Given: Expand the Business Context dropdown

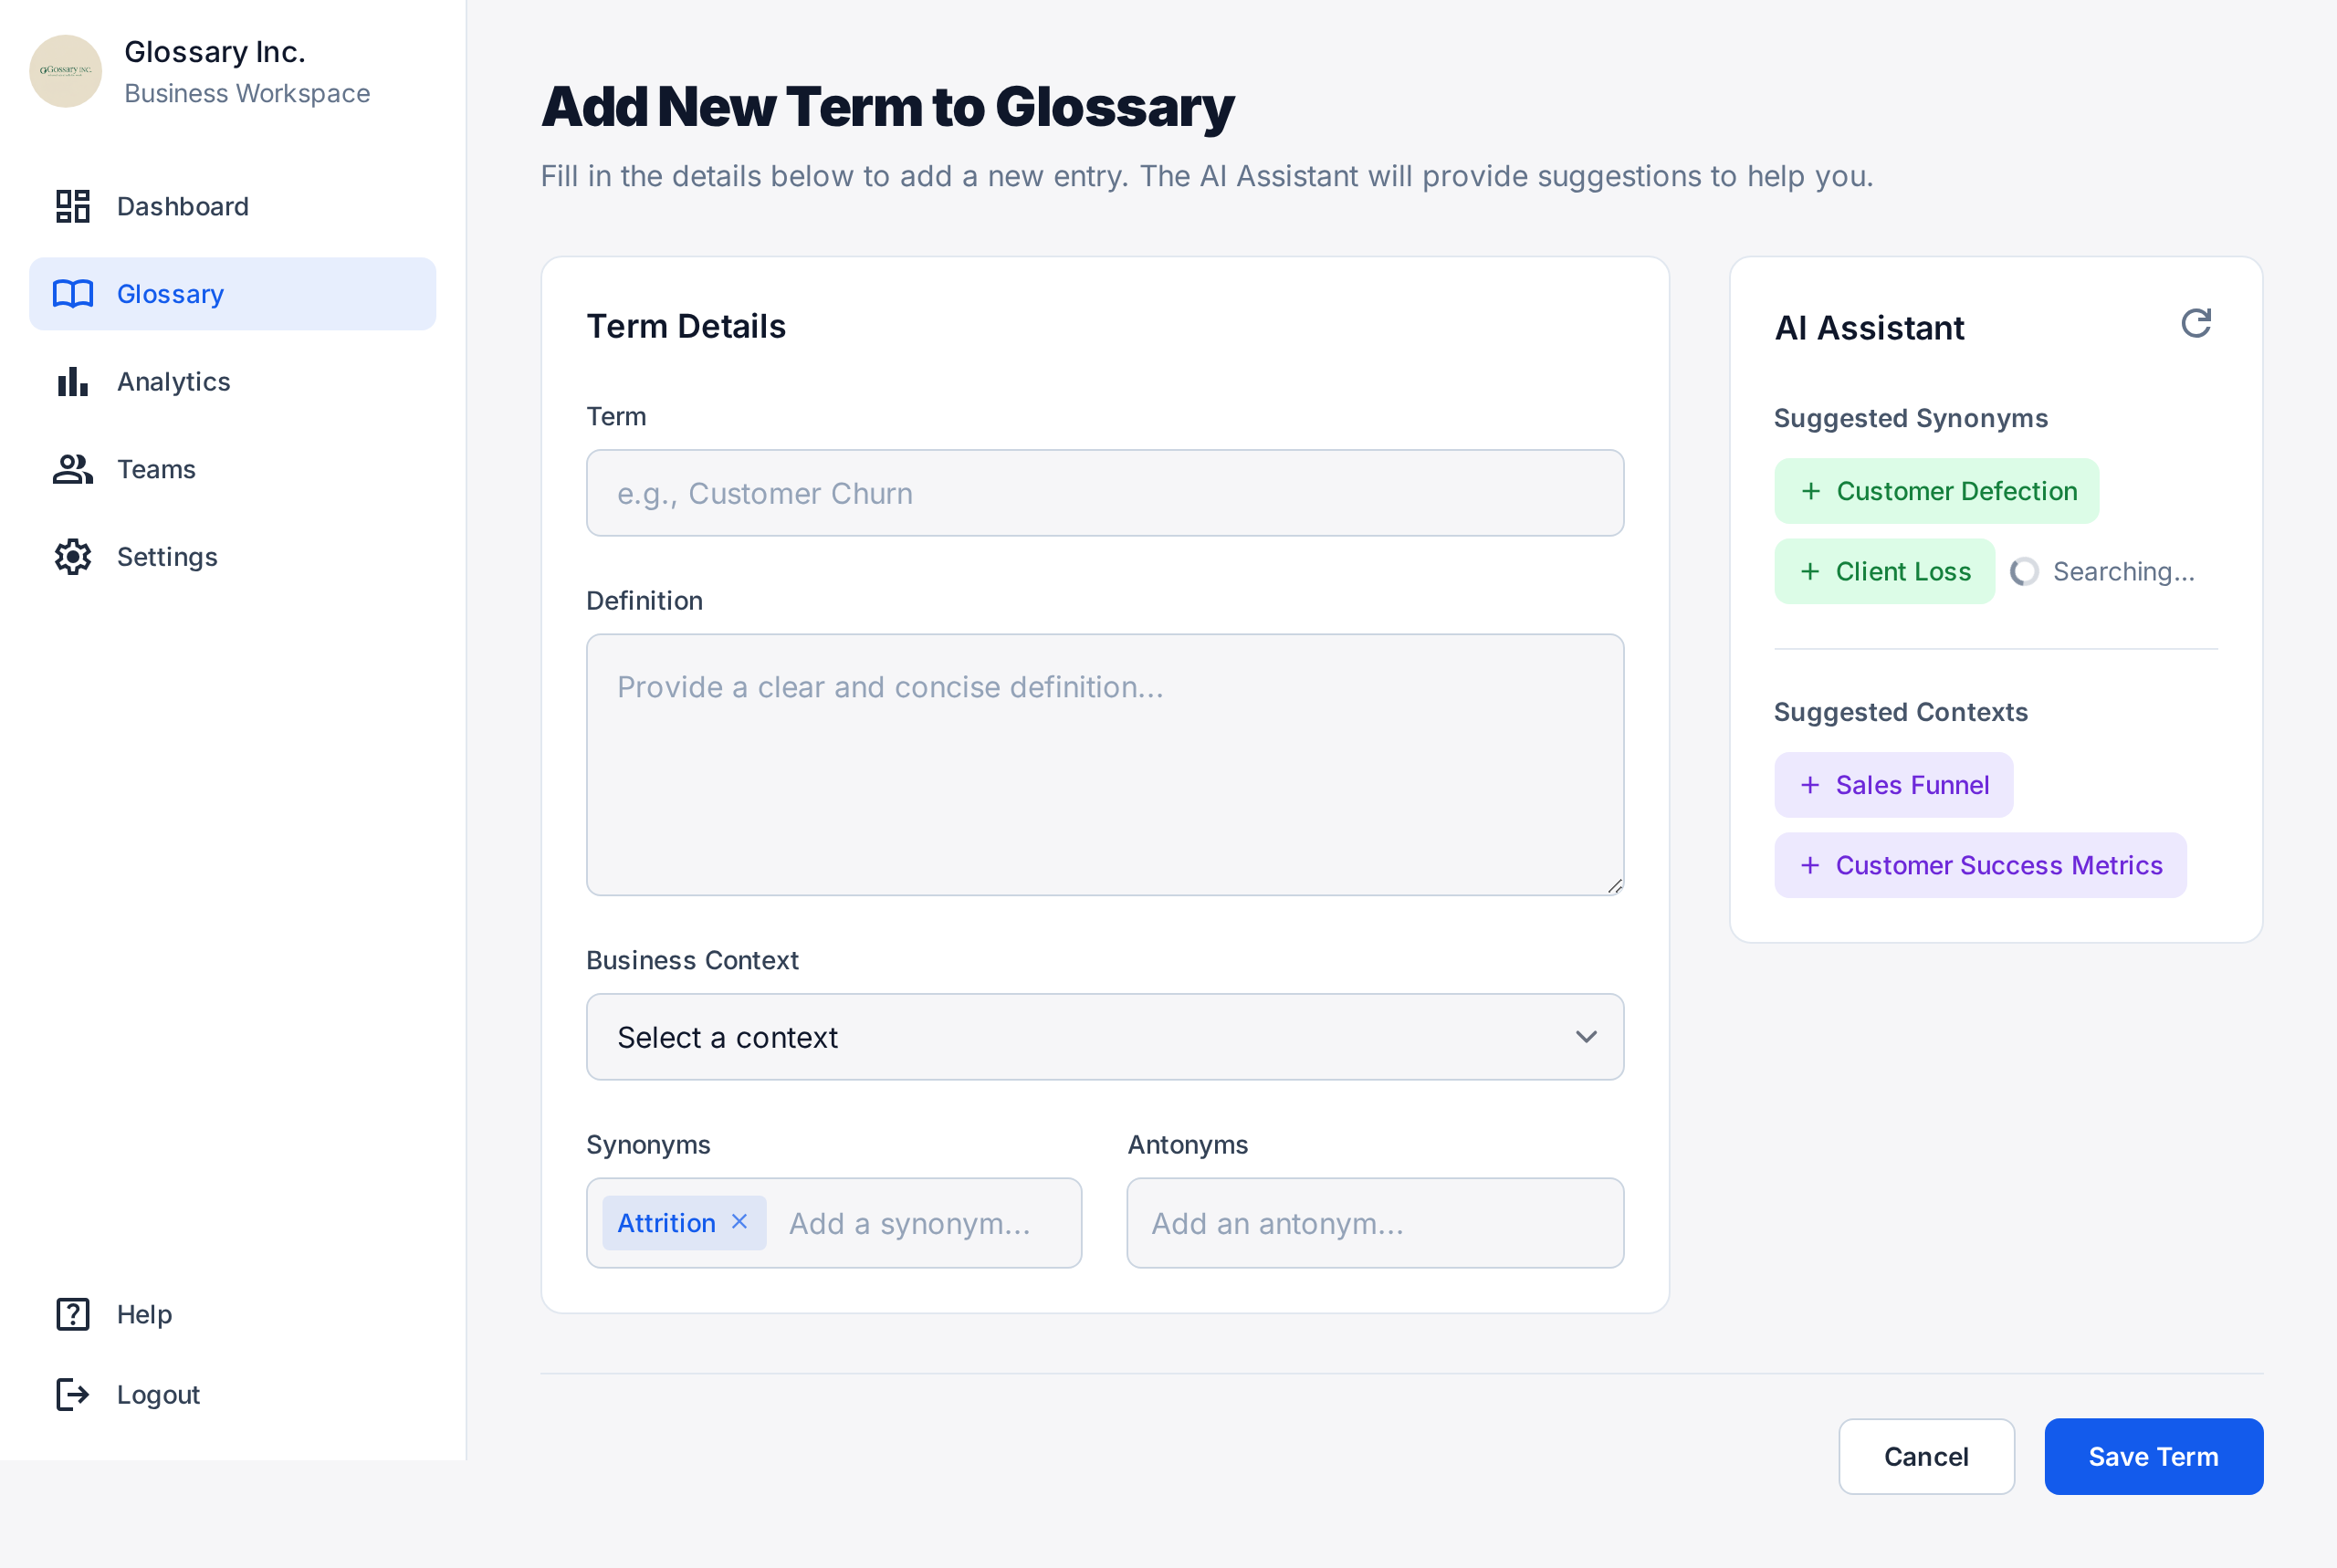Looking at the screenshot, I should pyautogui.click(x=1104, y=1037).
